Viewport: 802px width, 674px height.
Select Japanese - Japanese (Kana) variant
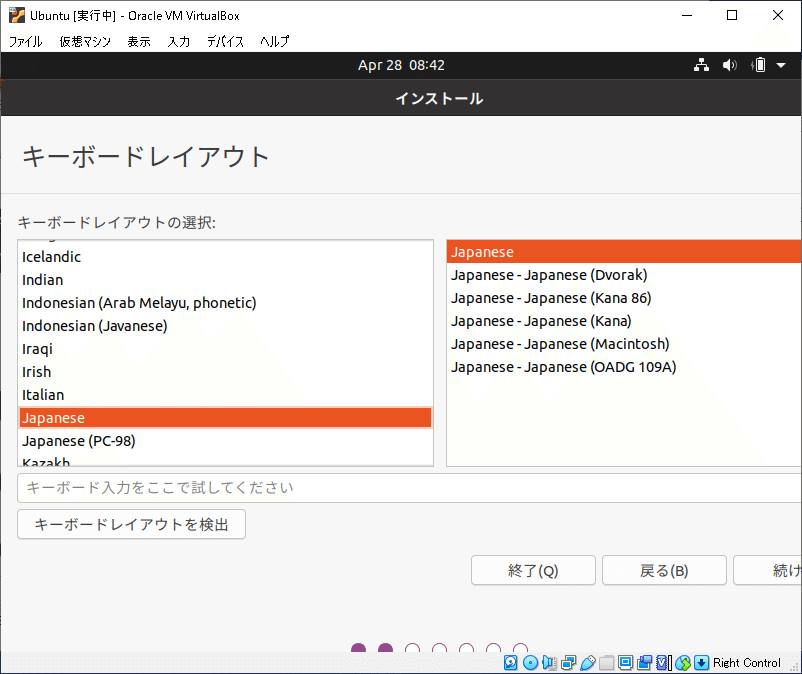pos(624,321)
